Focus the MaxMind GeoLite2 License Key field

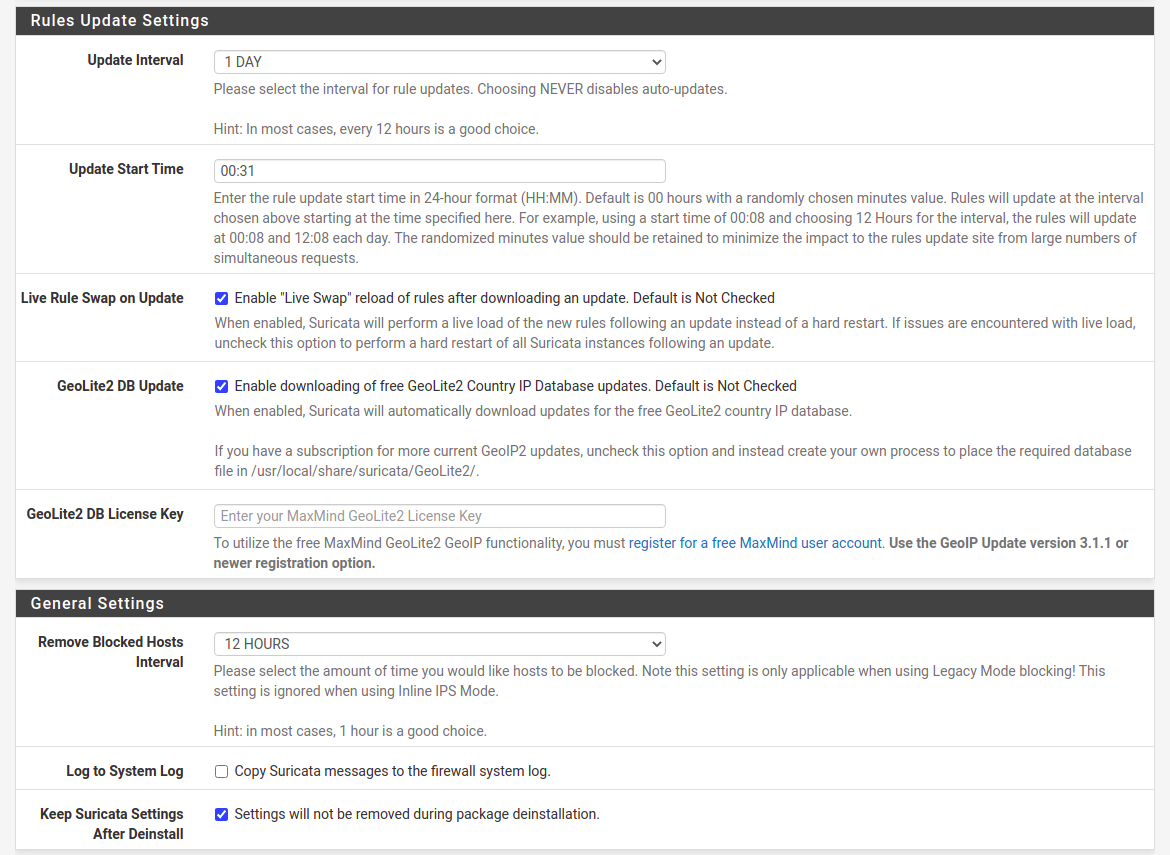(x=439, y=516)
